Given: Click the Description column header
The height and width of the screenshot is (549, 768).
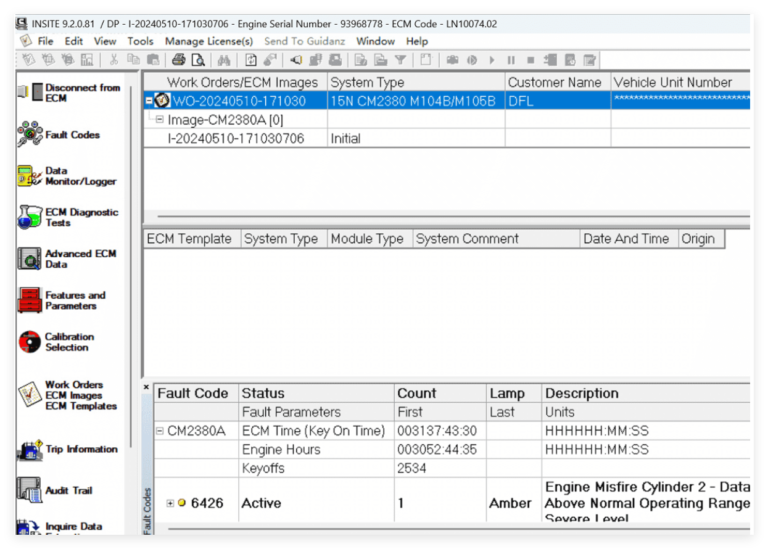Looking at the screenshot, I should [646, 393].
